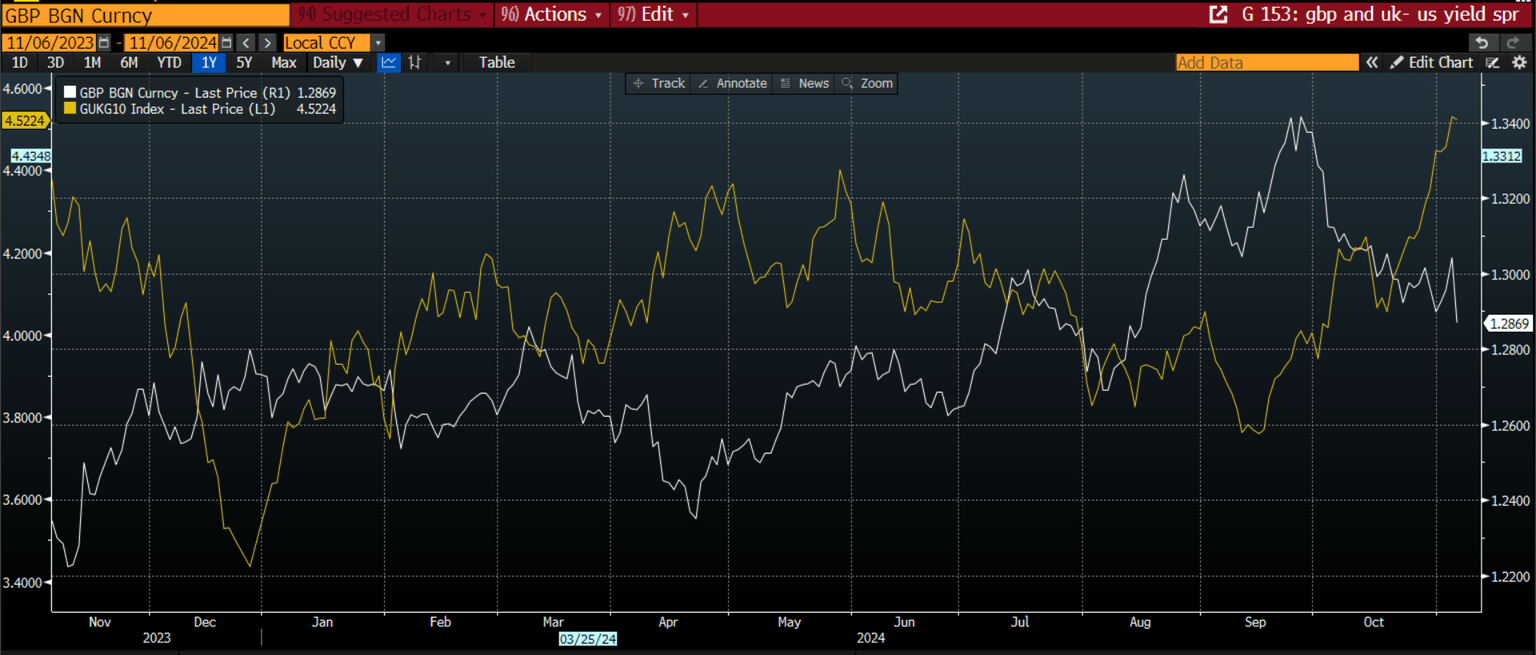Screen dimensions: 1536x655
Task: Toggle the Track crosshair mode
Action: 659,83
